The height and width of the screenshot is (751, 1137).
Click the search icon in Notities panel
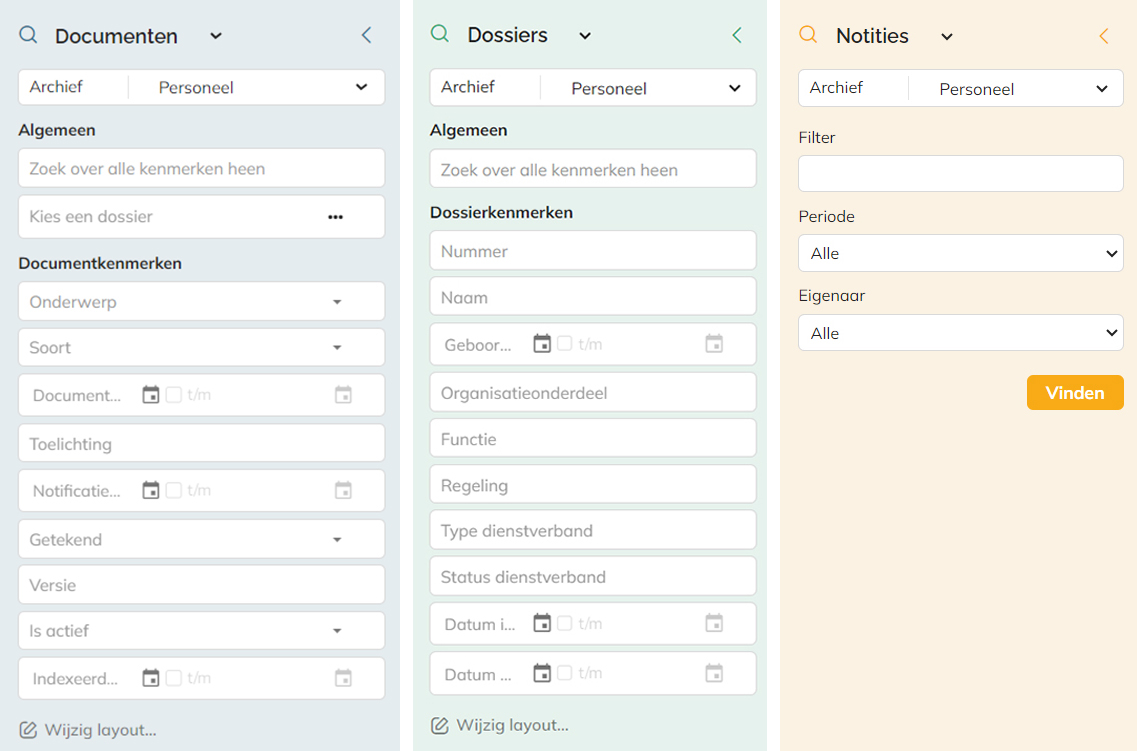pyautogui.click(x=808, y=34)
